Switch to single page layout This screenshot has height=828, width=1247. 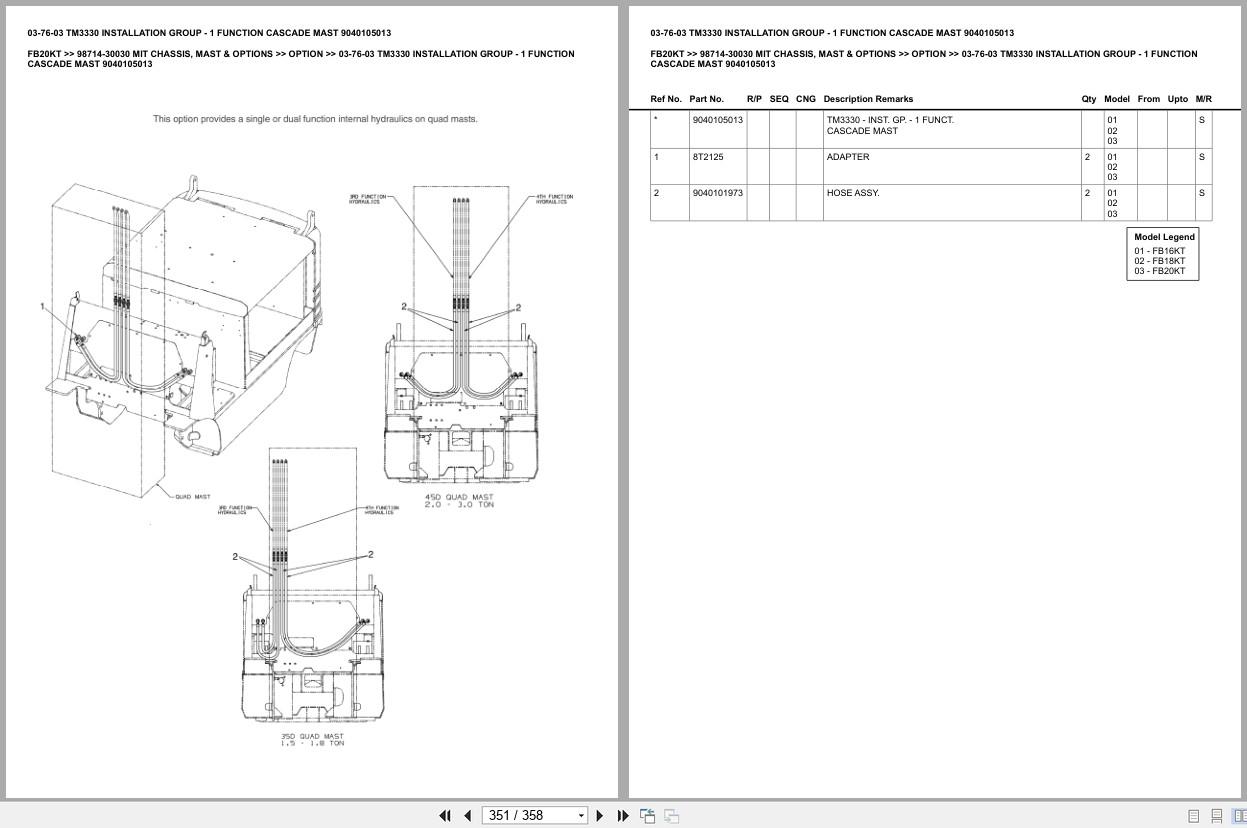[1193, 816]
